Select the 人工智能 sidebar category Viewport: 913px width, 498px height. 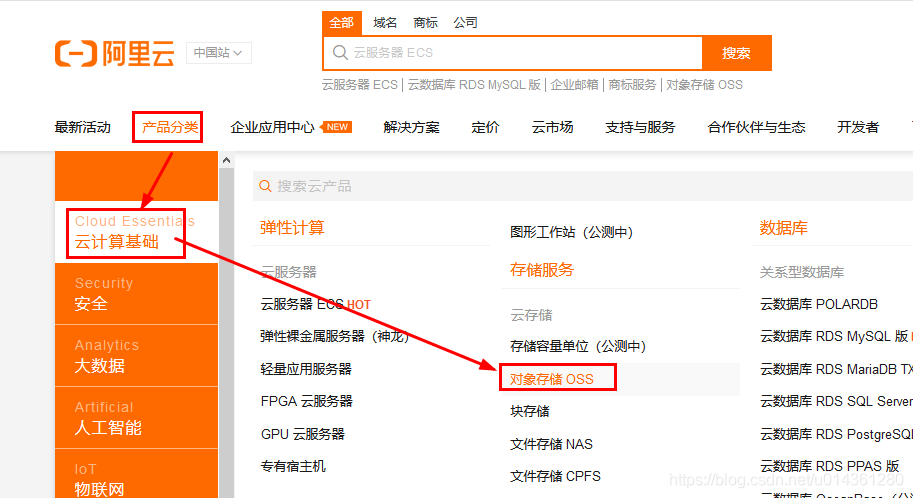tap(136, 418)
